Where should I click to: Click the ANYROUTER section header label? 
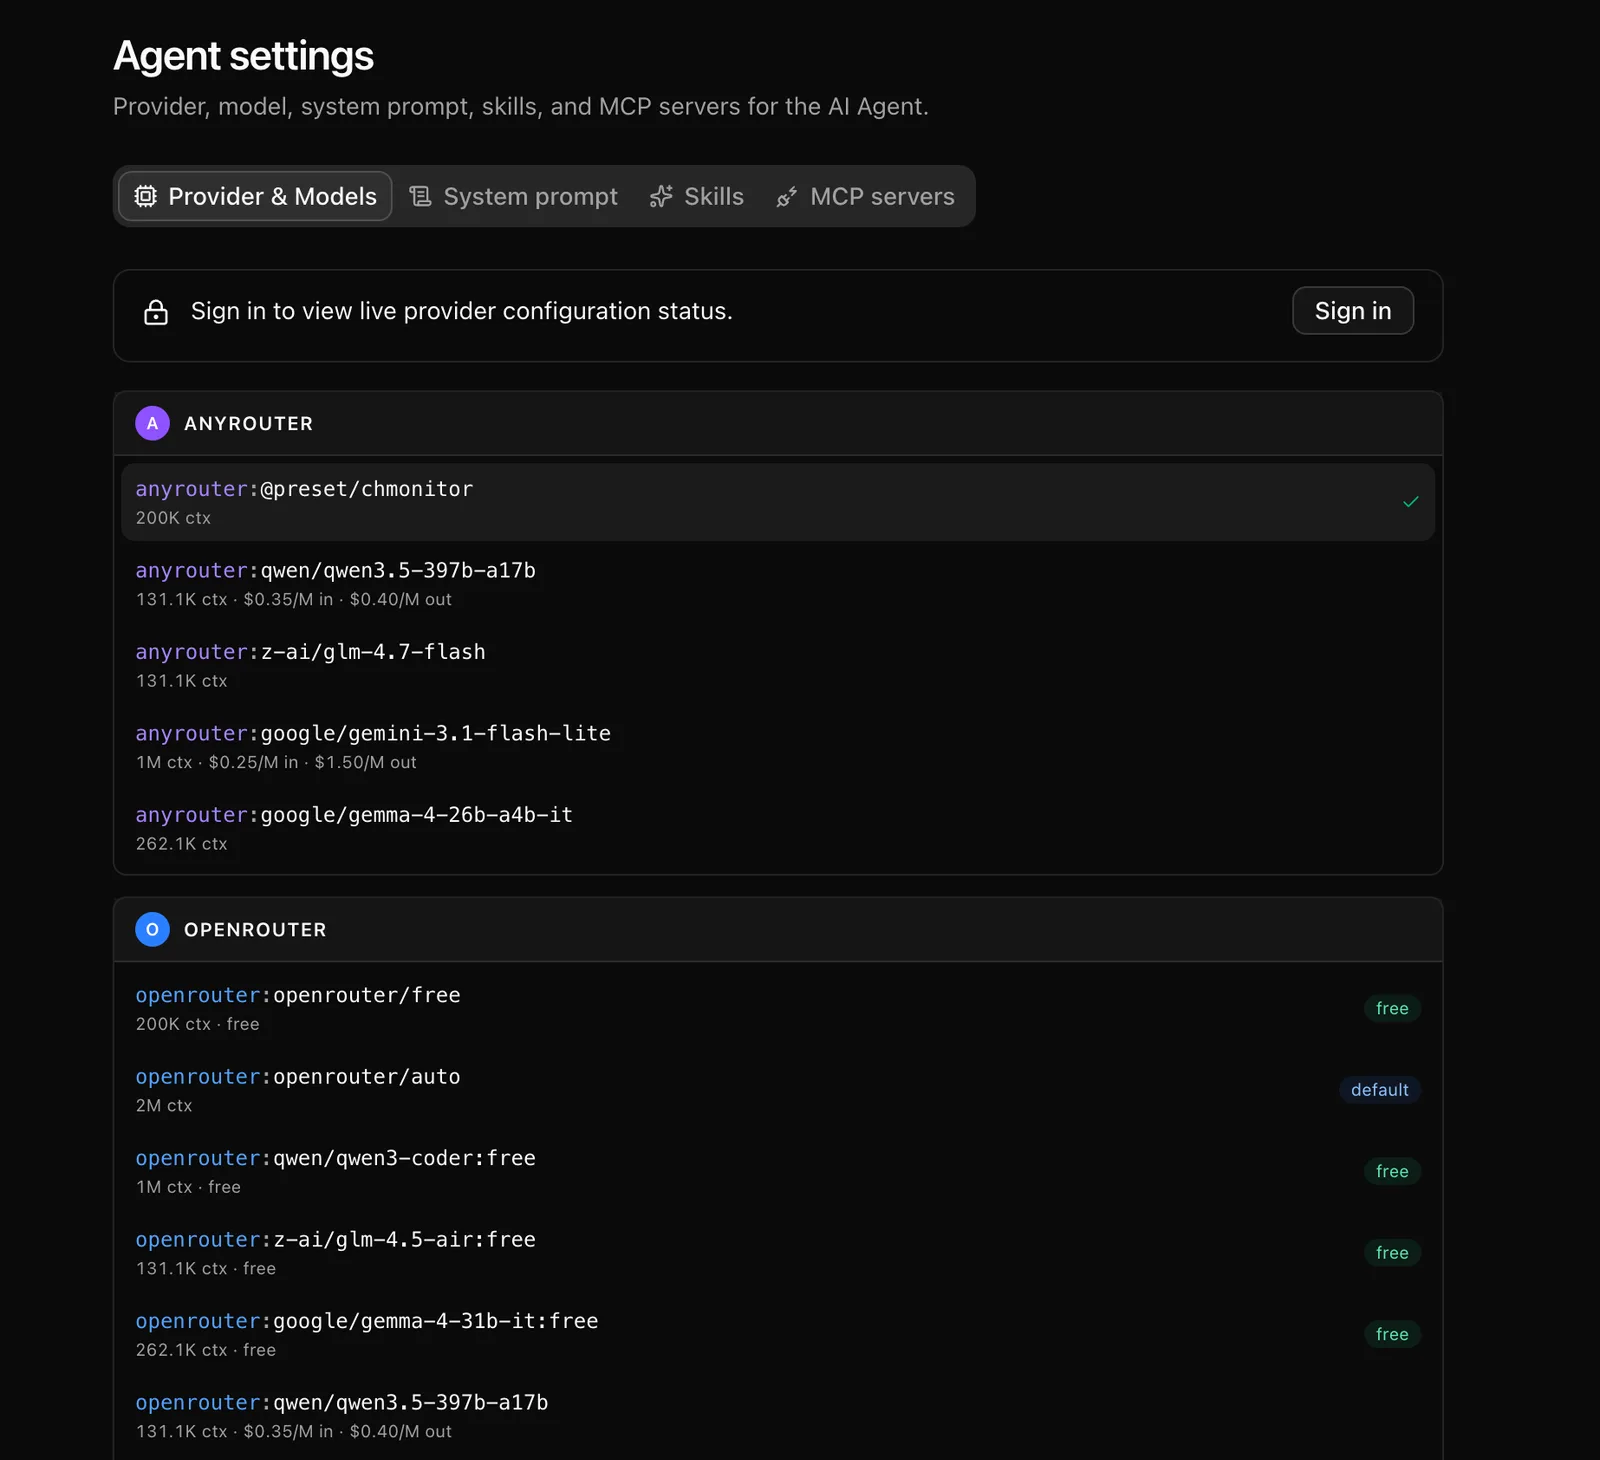(x=248, y=424)
